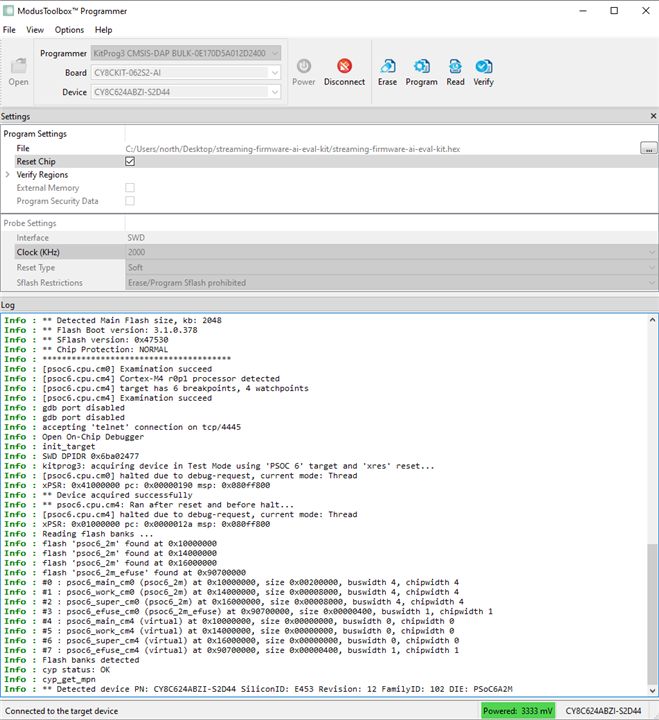The width and height of the screenshot is (659, 720).
Task: Click the Read device icon
Action: (x=455, y=66)
